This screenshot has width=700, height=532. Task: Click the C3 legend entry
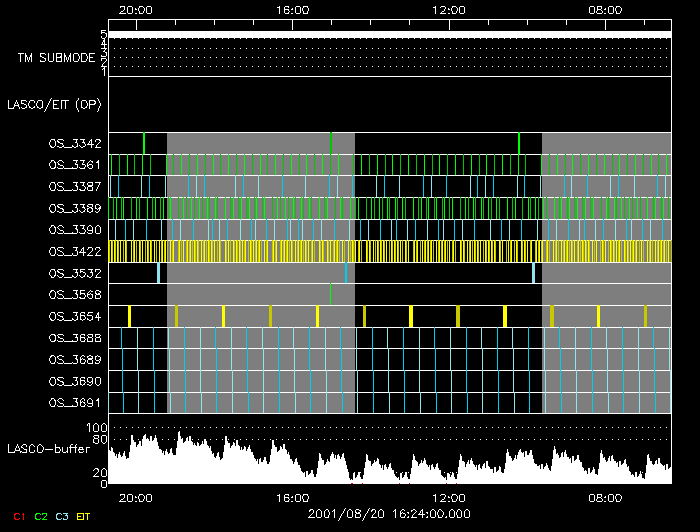[62, 516]
